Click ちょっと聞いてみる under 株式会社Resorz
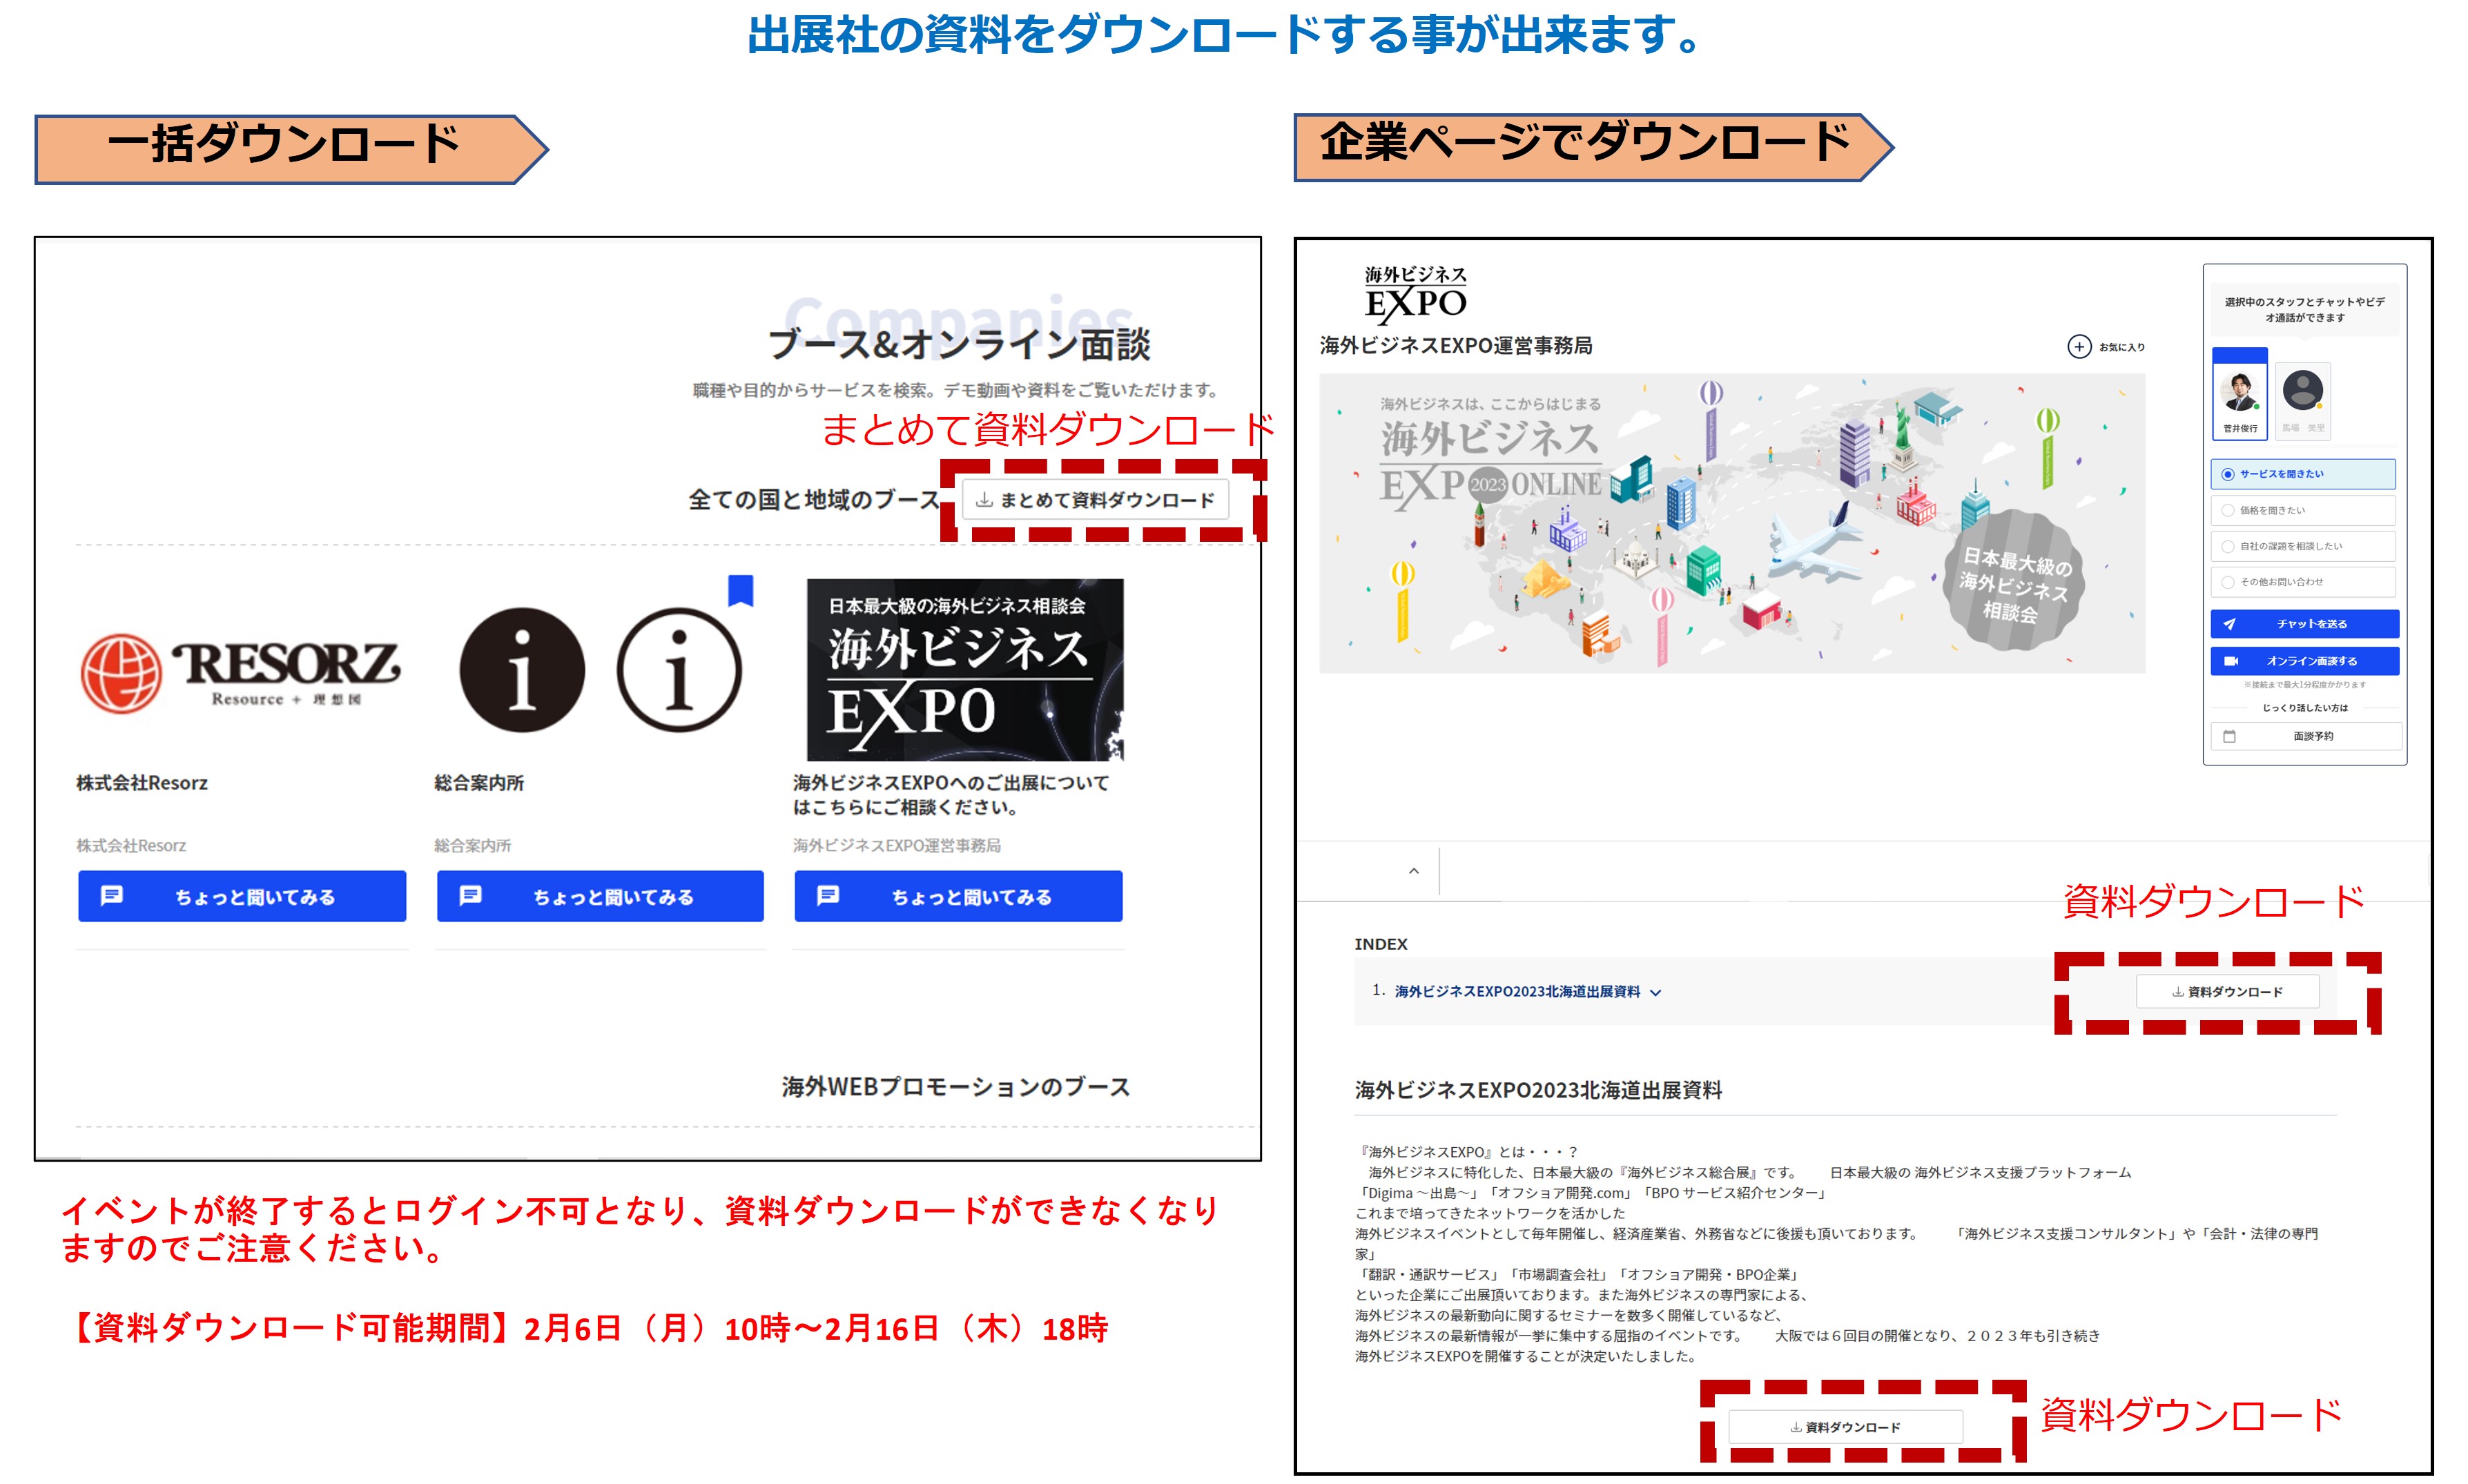The width and height of the screenshot is (2468, 1484). [242, 896]
